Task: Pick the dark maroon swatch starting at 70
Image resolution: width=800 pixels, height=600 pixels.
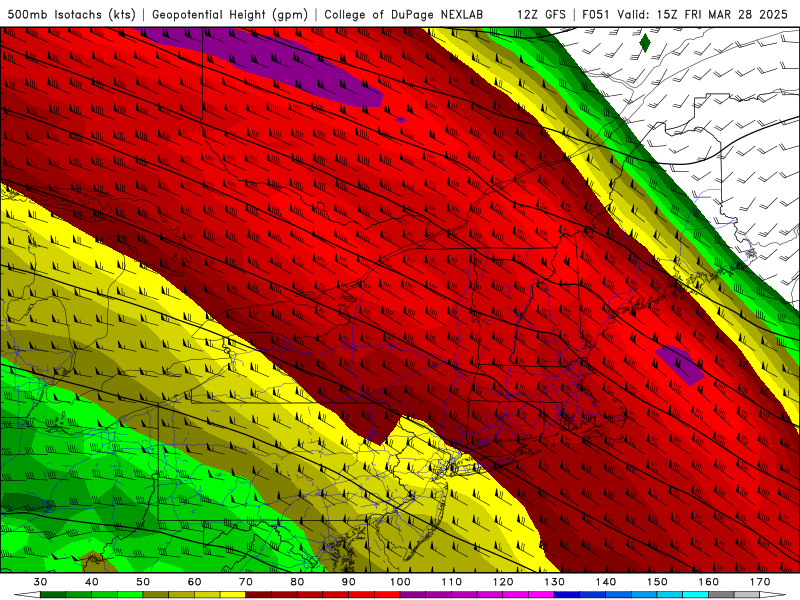Action: (x=259, y=595)
